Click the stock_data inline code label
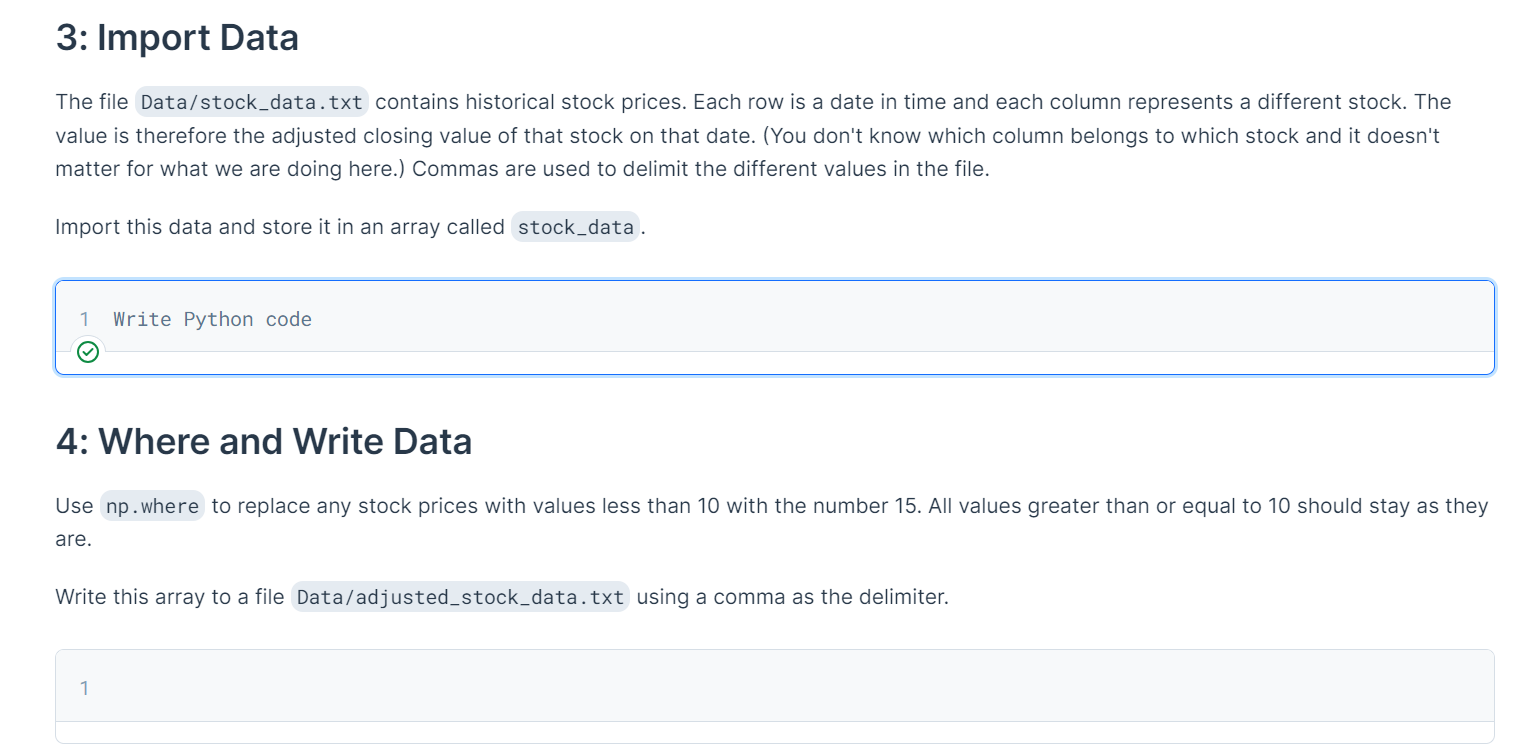The image size is (1539, 753). (575, 227)
